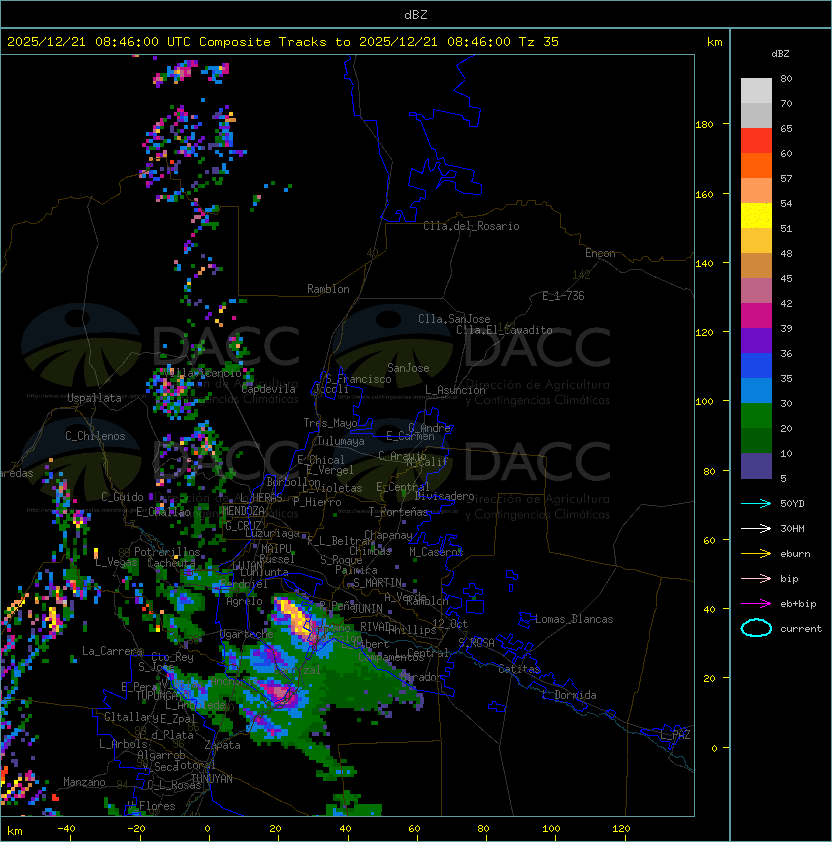832x842 pixels.
Task: Click the C_Guido place label
Action: 122,497
